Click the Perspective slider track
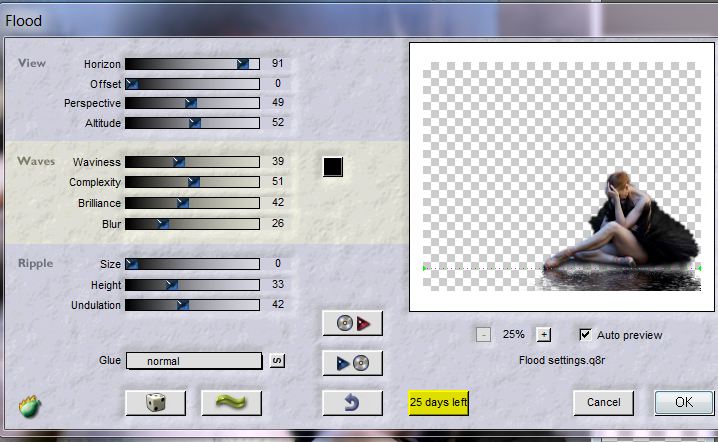Image resolution: width=718 pixels, height=442 pixels. click(192, 103)
